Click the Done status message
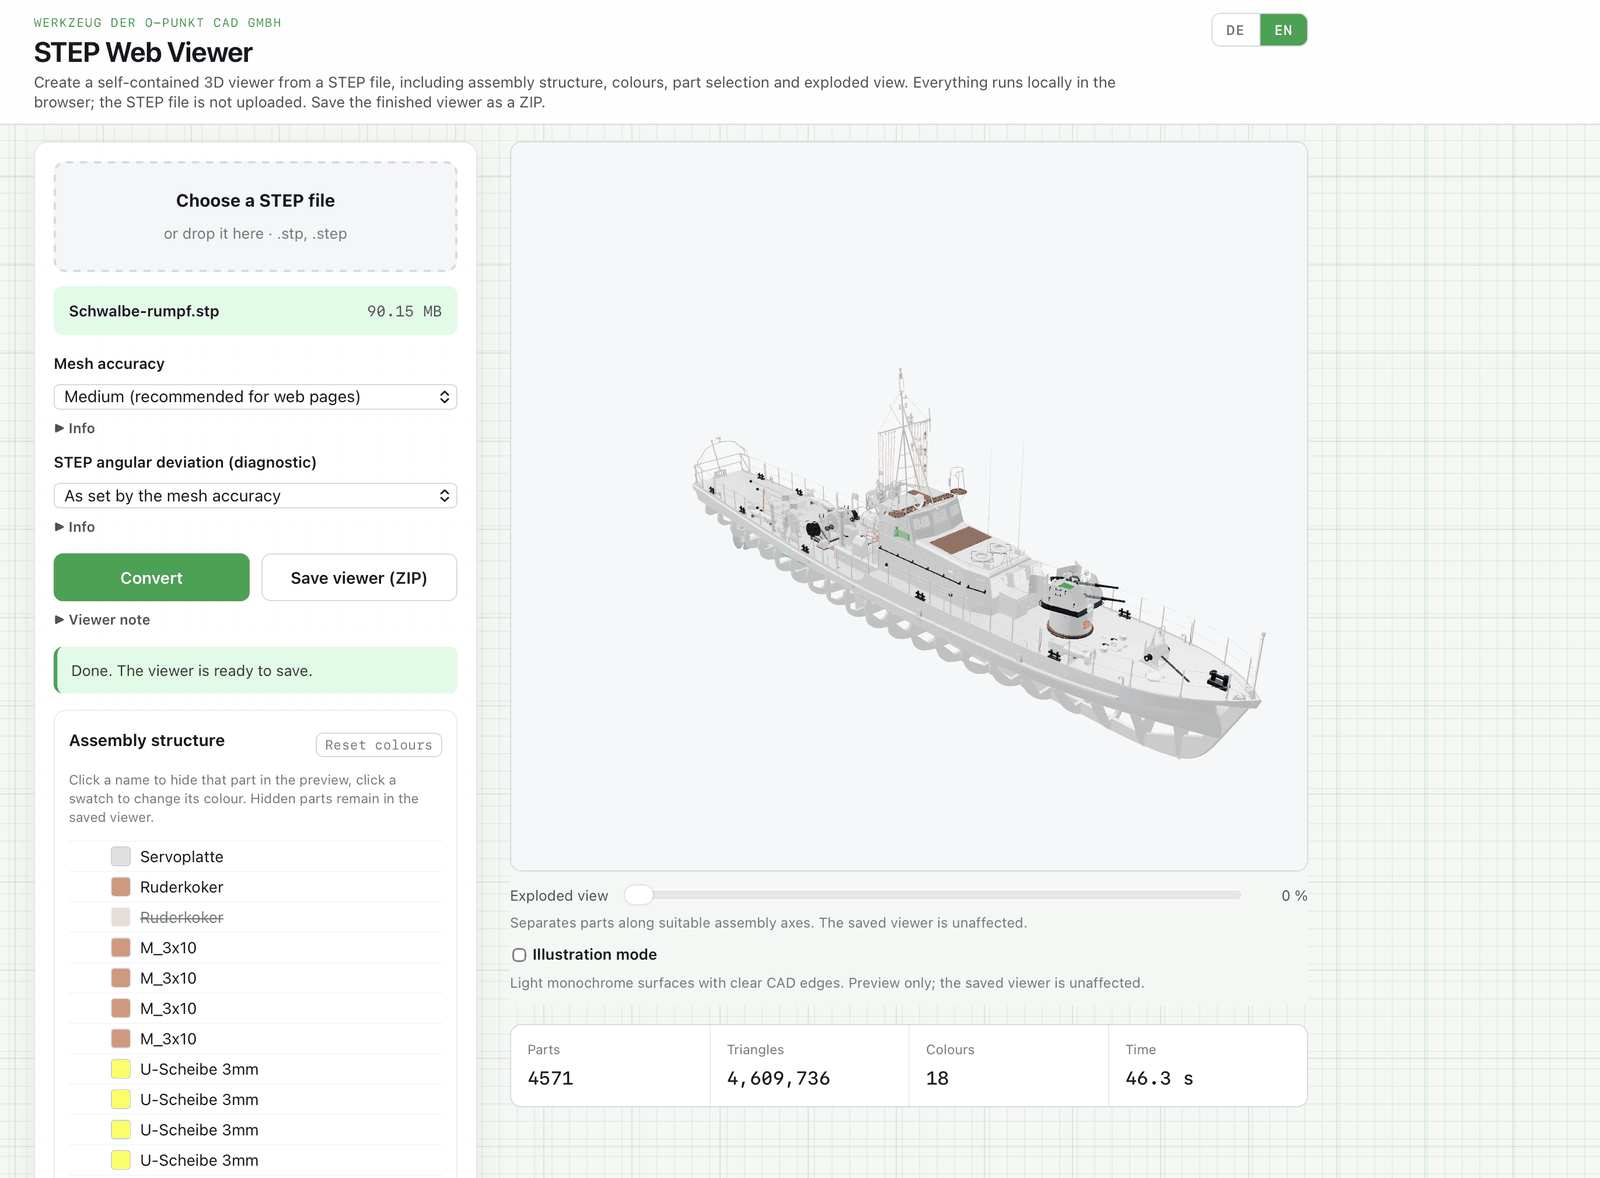Image resolution: width=1600 pixels, height=1178 pixels. point(255,670)
